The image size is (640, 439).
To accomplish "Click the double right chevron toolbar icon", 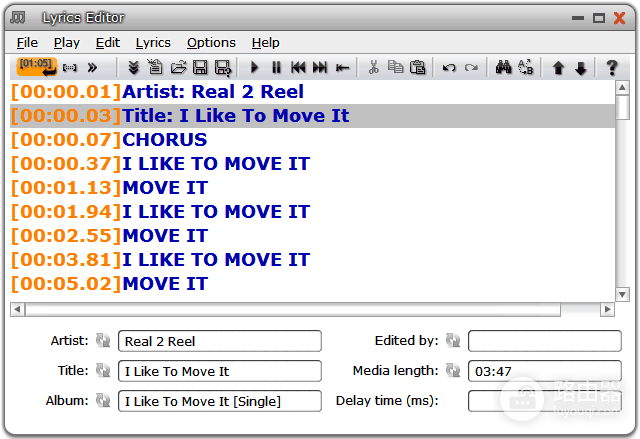I will (92, 67).
